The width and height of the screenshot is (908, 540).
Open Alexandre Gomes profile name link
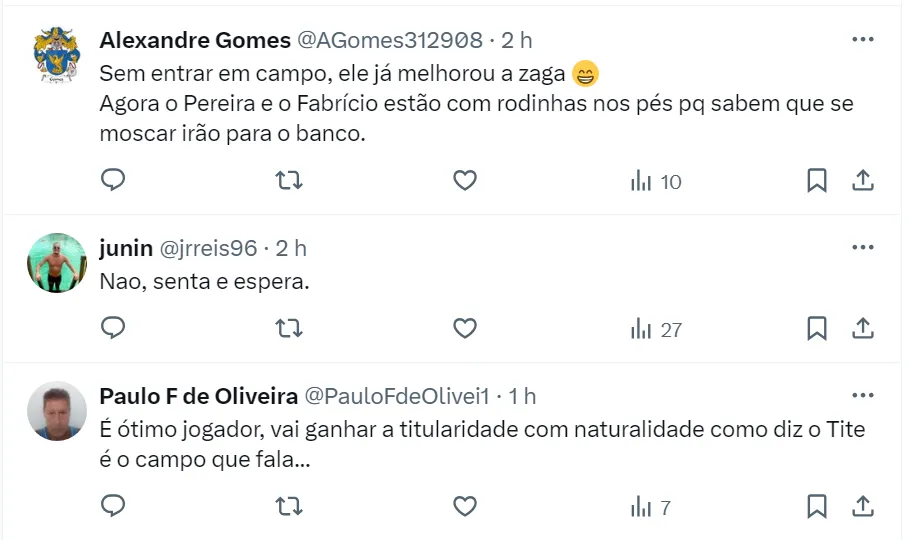click(x=193, y=40)
